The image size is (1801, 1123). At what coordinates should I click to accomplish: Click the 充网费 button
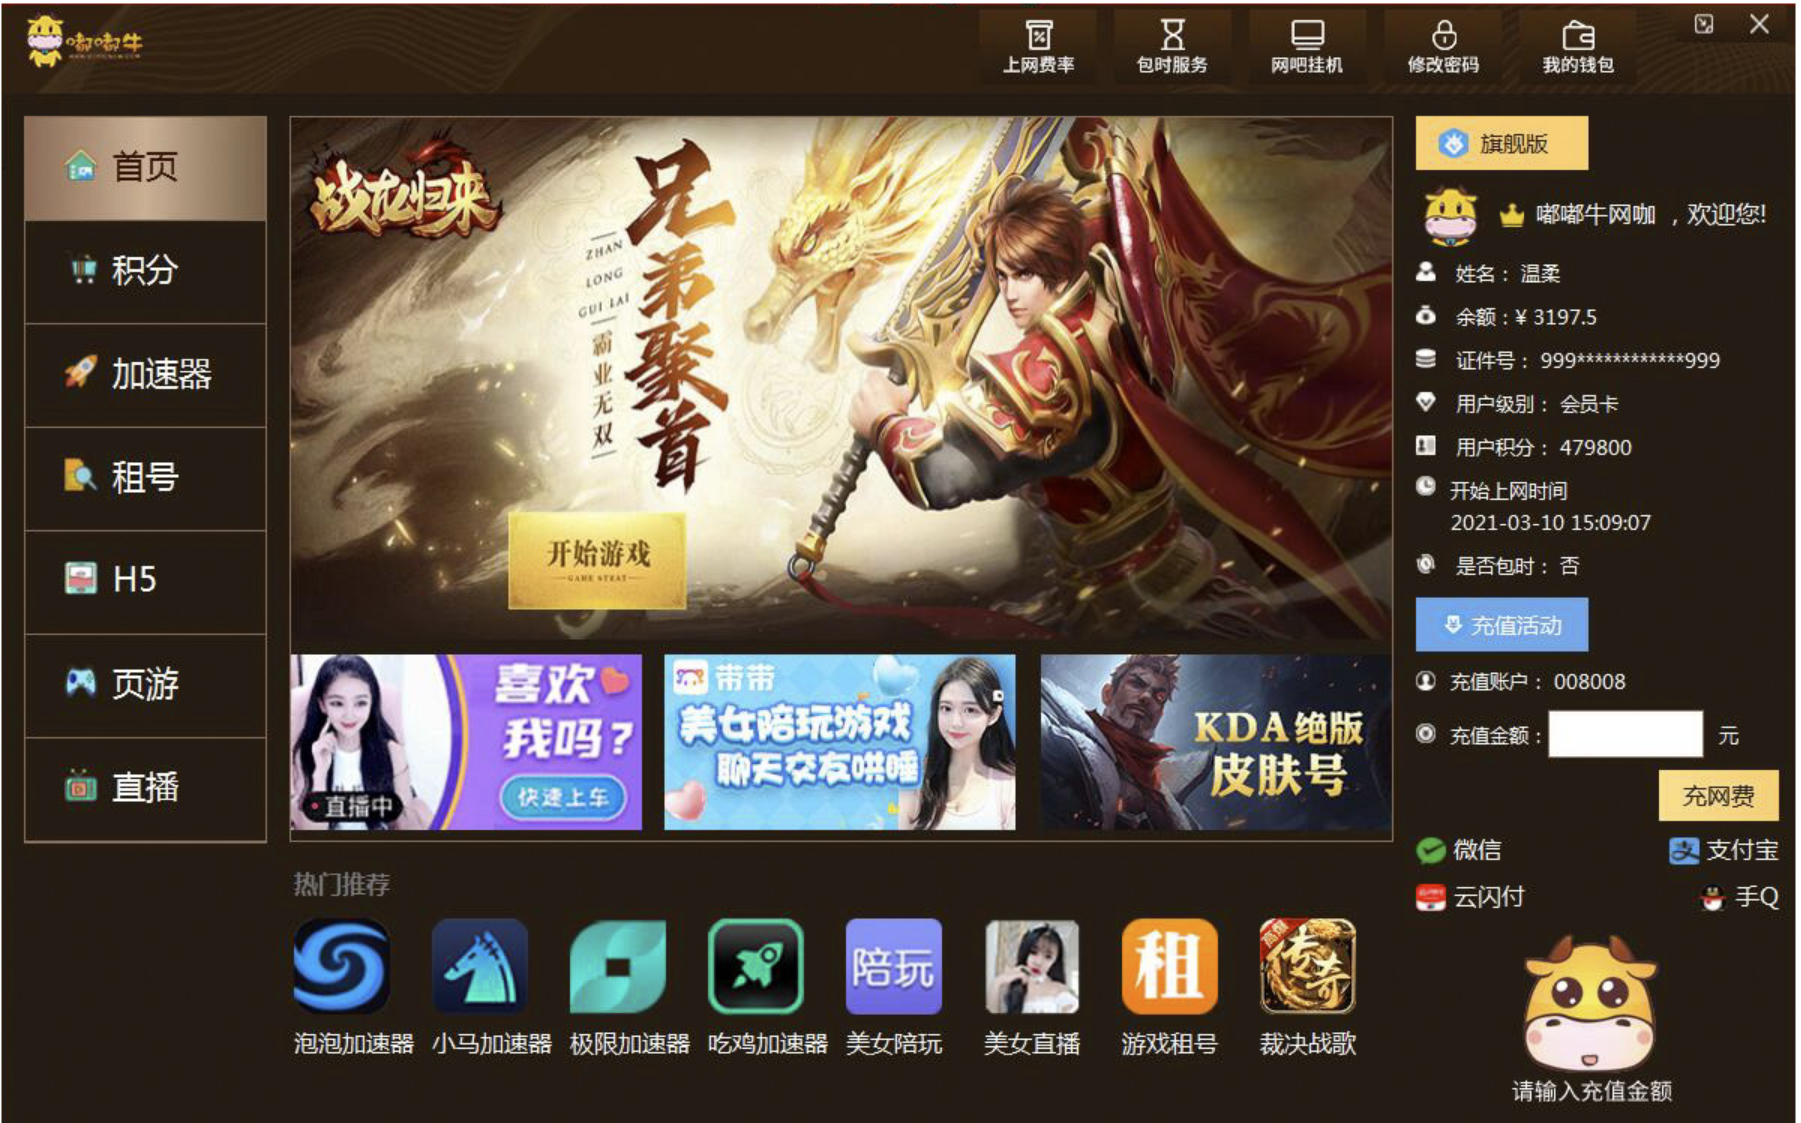click(1718, 796)
